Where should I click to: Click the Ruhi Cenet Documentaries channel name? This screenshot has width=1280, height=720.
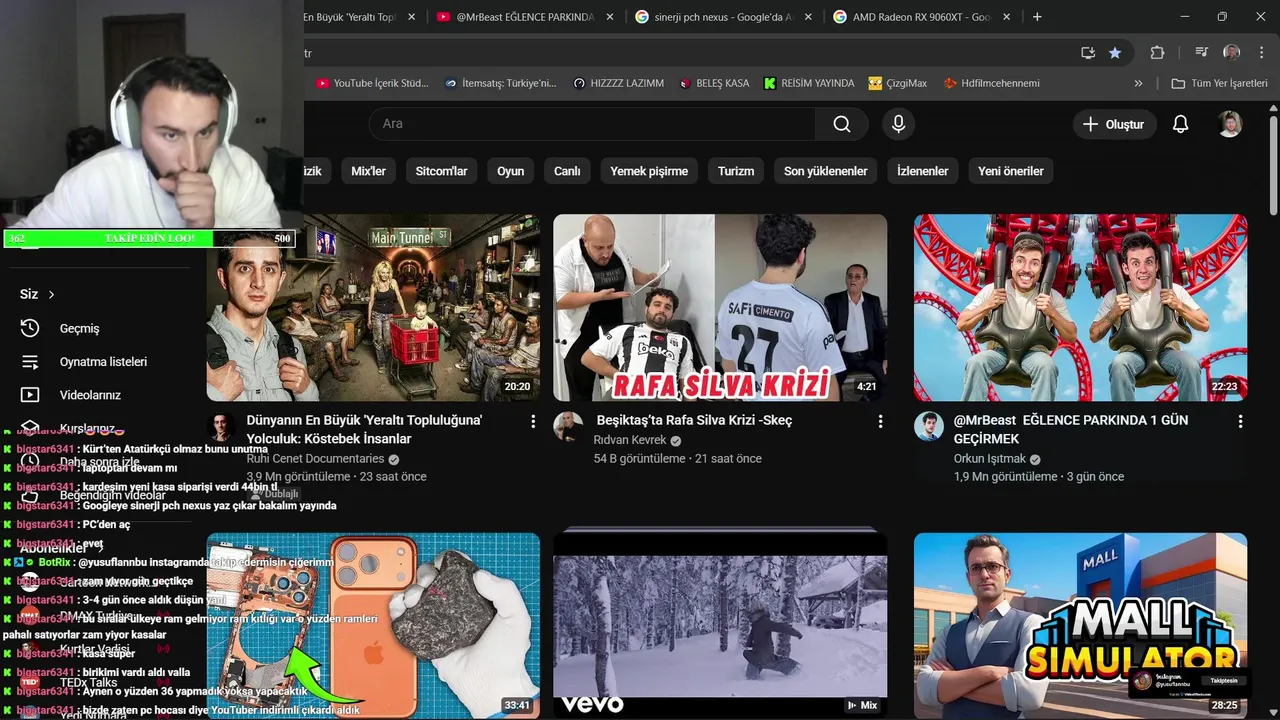315,459
